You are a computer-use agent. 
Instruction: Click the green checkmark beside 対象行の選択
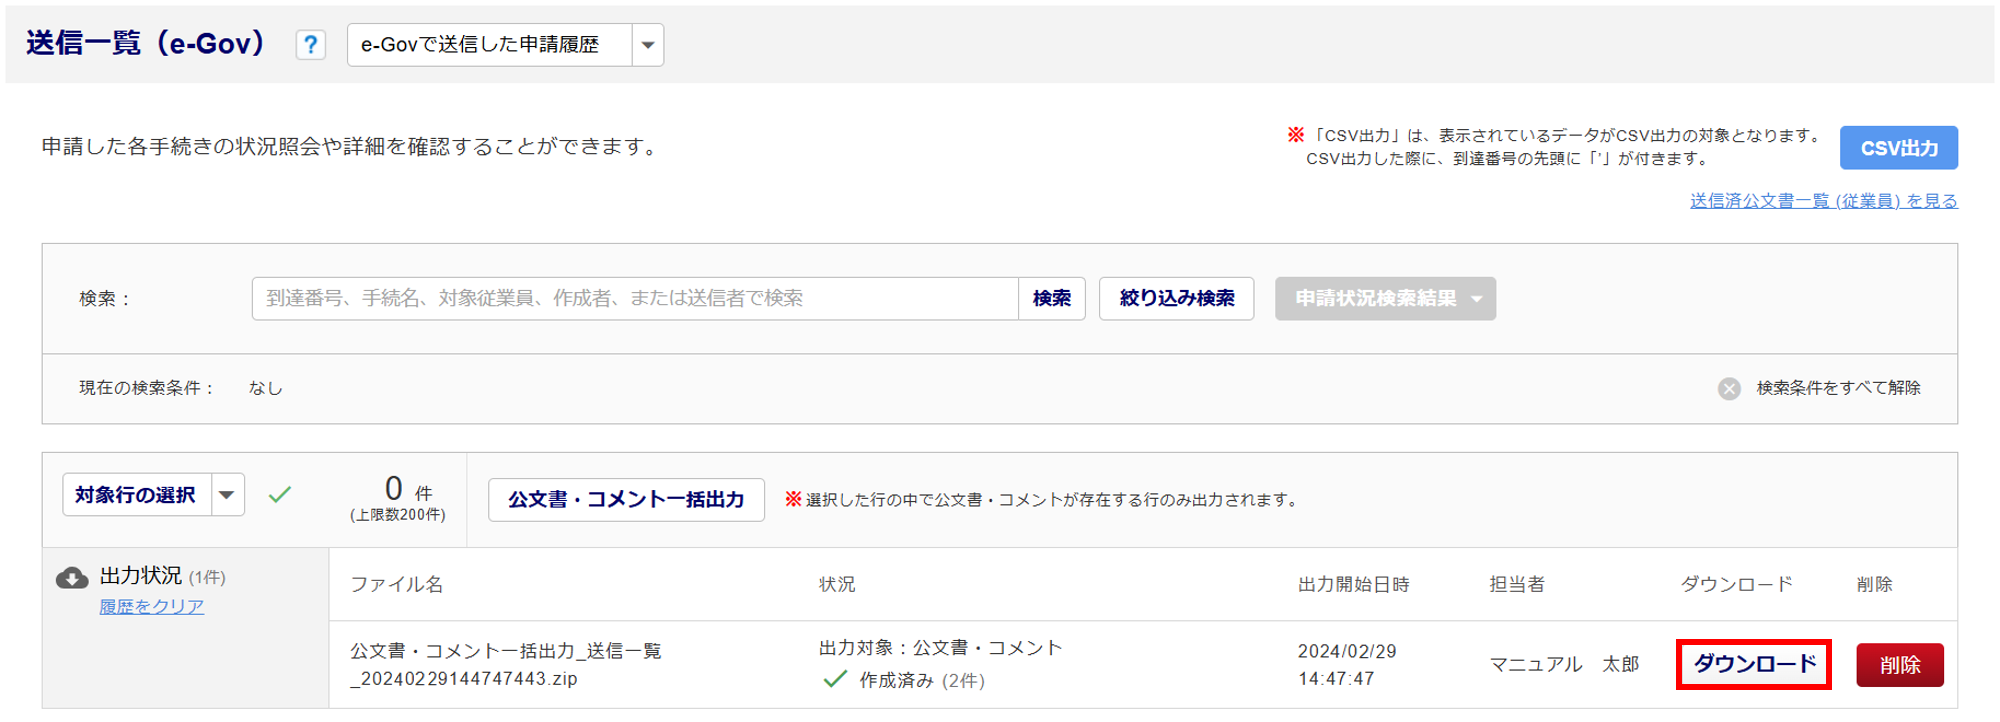[x=280, y=494]
